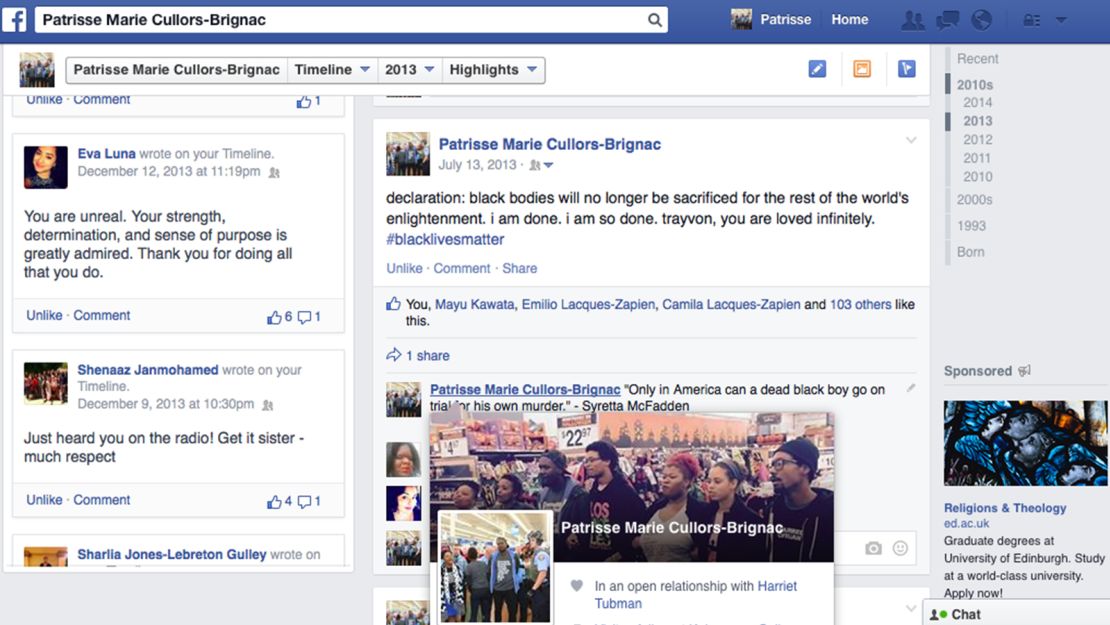The height and width of the screenshot is (625, 1110).
Task: Expand options chevron on July 13 post
Action: coord(911,140)
